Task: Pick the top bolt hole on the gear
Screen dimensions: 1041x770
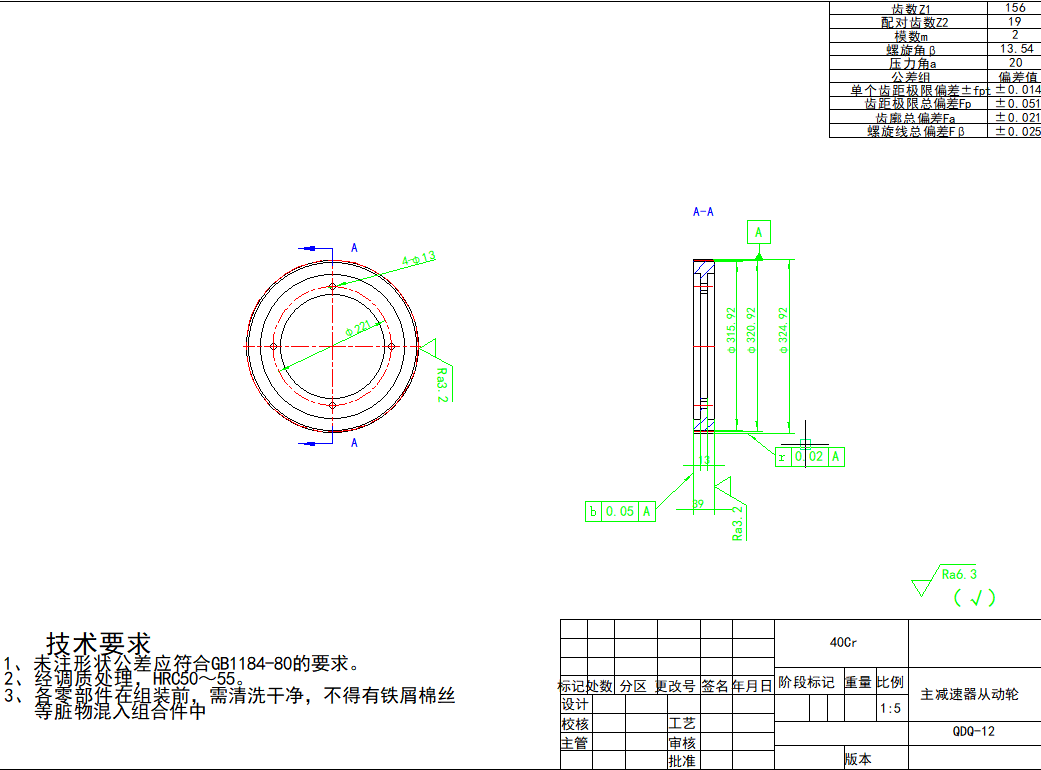Action: pyautogui.click(x=332, y=287)
